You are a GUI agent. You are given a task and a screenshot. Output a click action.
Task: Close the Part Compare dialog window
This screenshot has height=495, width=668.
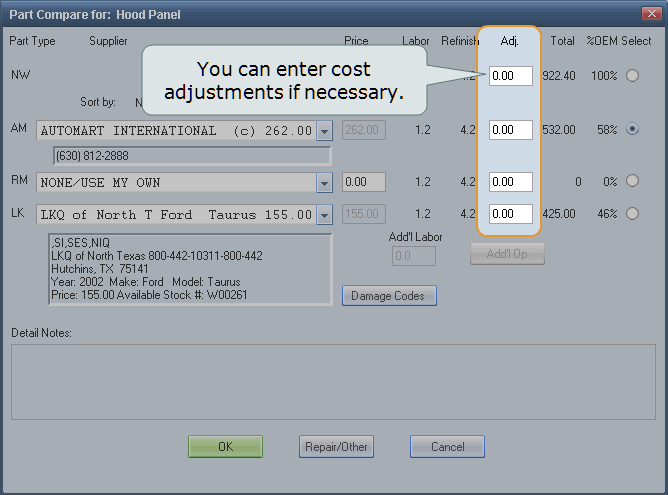pyautogui.click(x=650, y=12)
